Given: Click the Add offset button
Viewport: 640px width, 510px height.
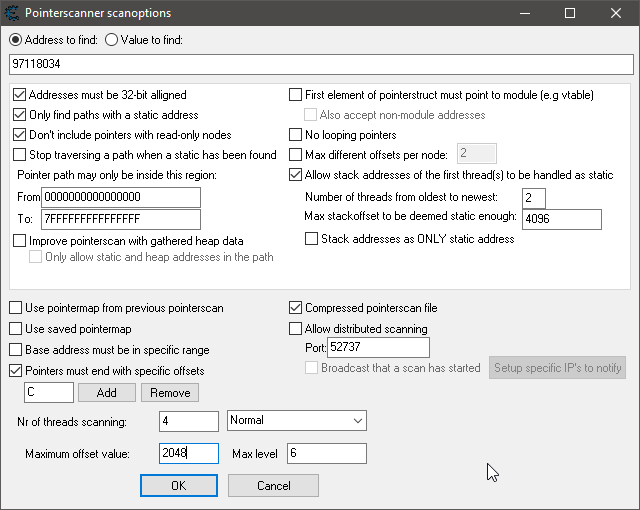Looking at the screenshot, I should coord(106,393).
